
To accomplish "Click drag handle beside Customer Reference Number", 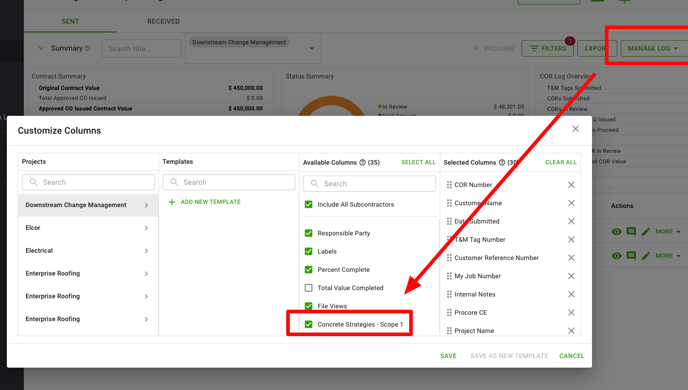I will coord(449,258).
